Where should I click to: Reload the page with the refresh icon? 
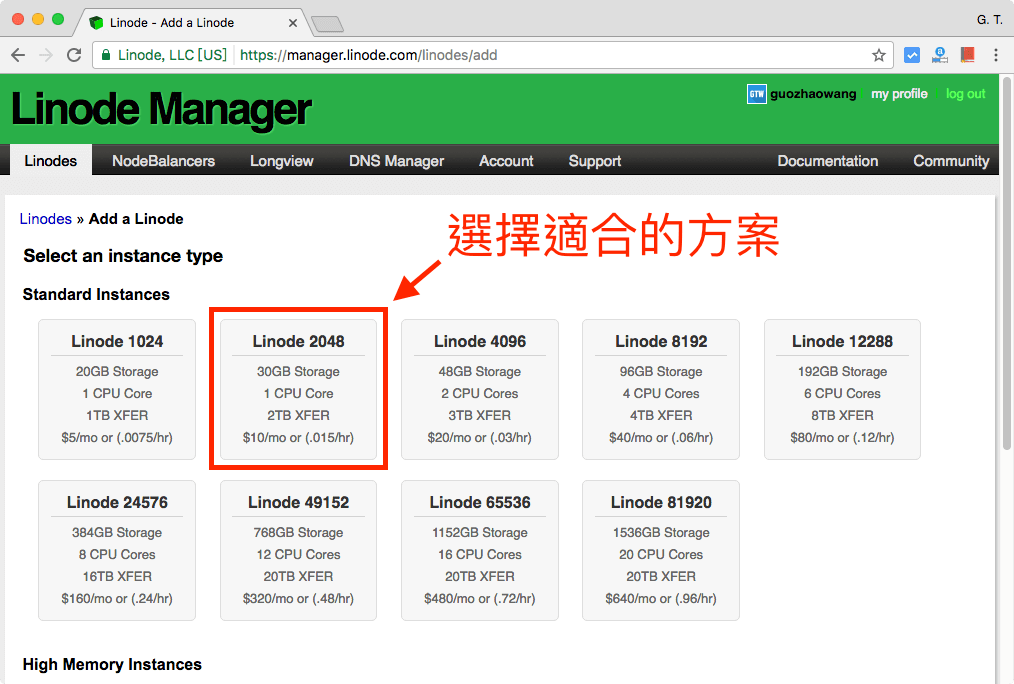tap(74, 55)
